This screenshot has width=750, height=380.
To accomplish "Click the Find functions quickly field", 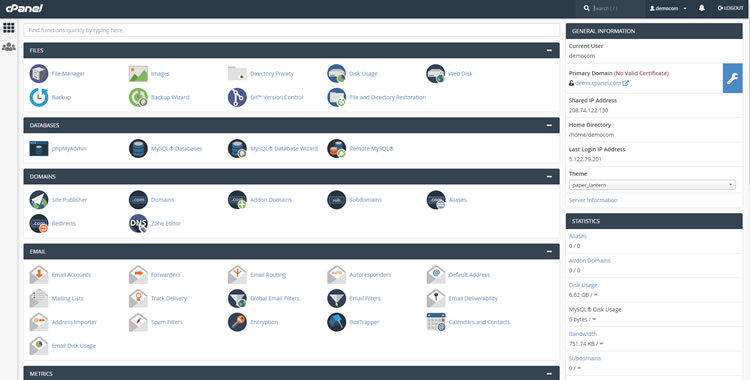I will (291, 30).
